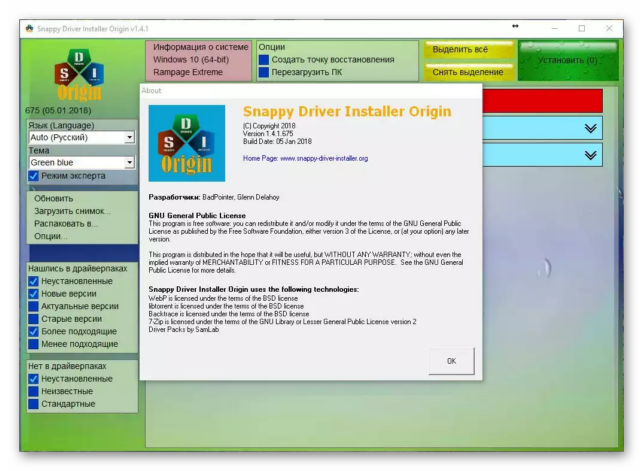Viewport: 643px width, 471px height.
Task: Toggle Неустановленные under Нет в драйверпаках
Action: 33,379
